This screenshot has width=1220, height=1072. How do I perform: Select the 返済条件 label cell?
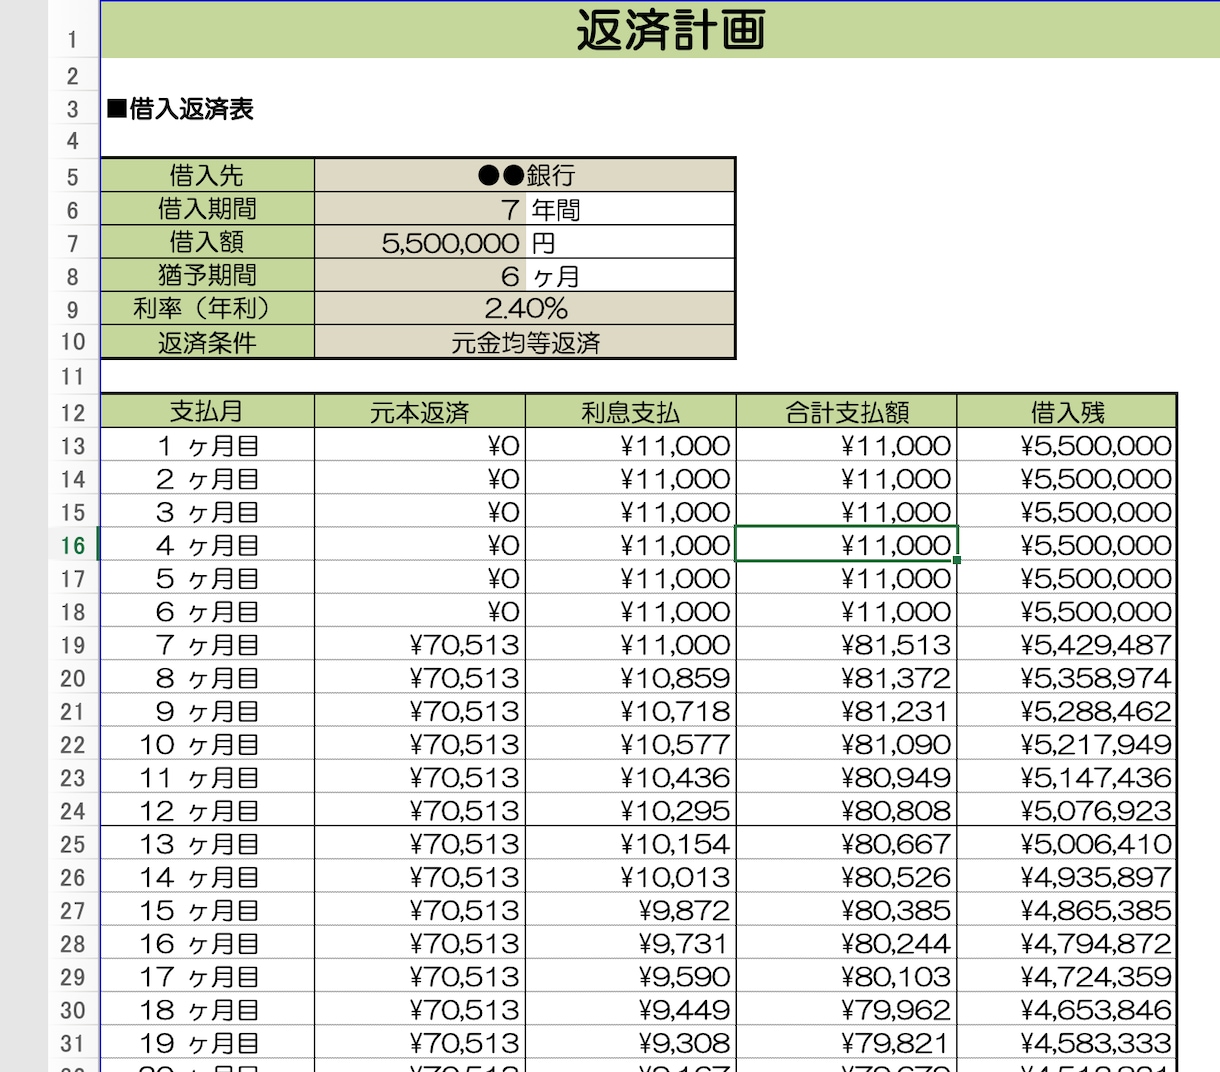[x=207, y=342]
